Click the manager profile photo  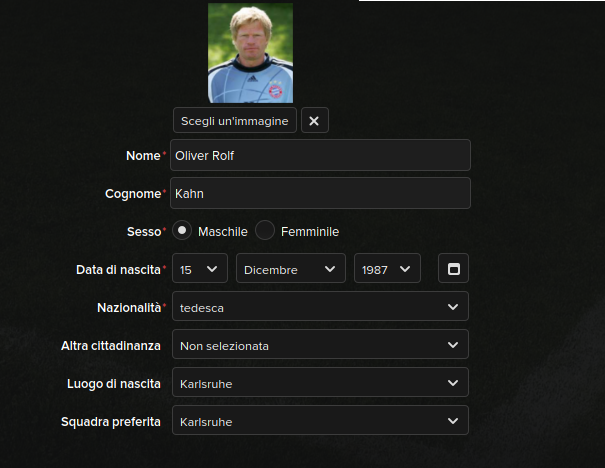pos(250,53)
